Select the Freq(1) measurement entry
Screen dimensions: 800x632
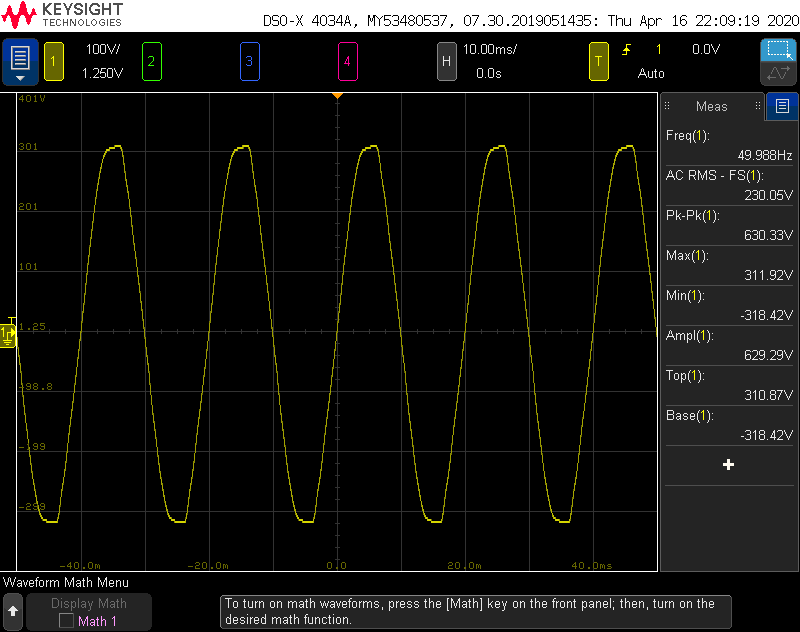click(728, 145)
